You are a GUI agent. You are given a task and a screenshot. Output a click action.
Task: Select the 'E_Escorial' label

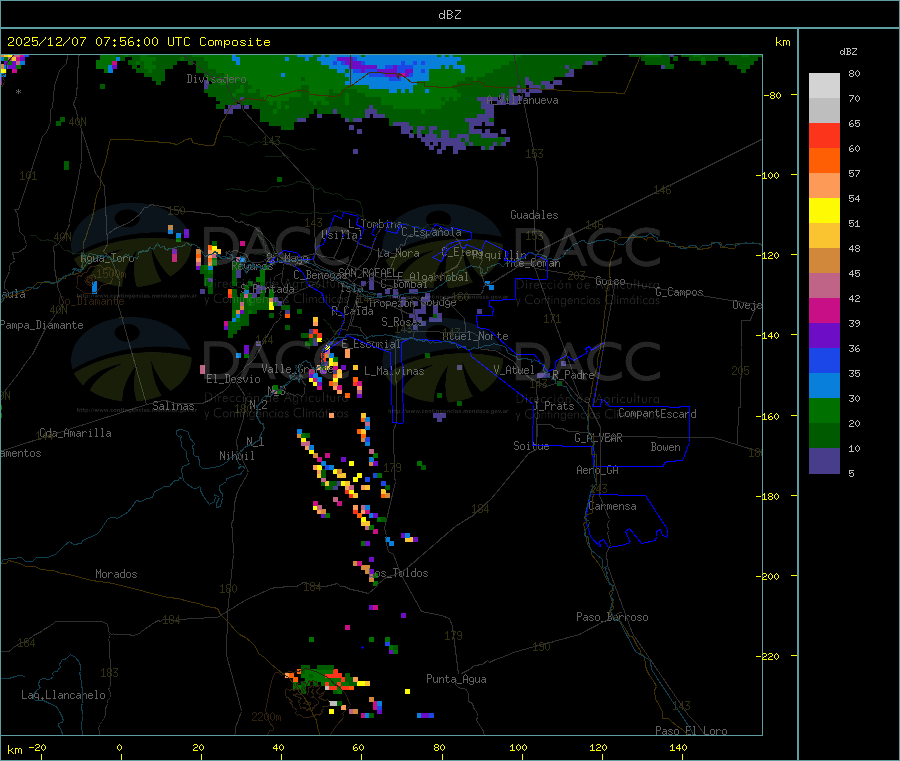coord(370,344)
